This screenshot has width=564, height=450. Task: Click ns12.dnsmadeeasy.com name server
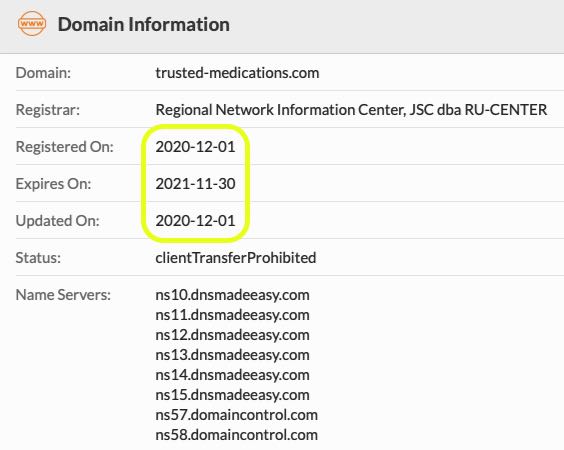232,335
